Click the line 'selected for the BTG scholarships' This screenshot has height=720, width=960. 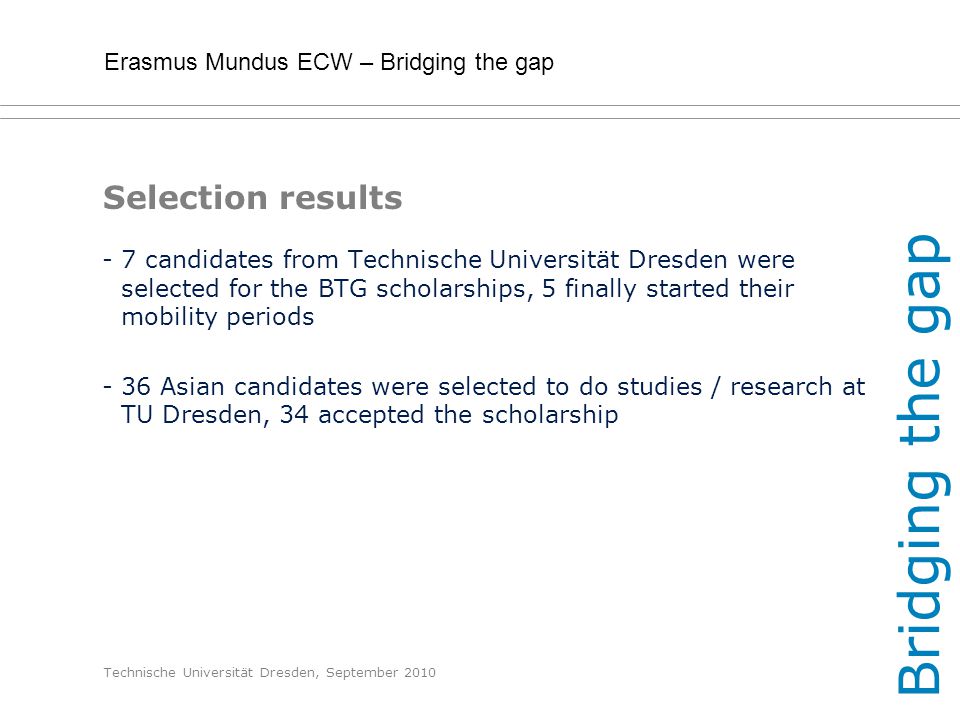[x=328, y=289]
